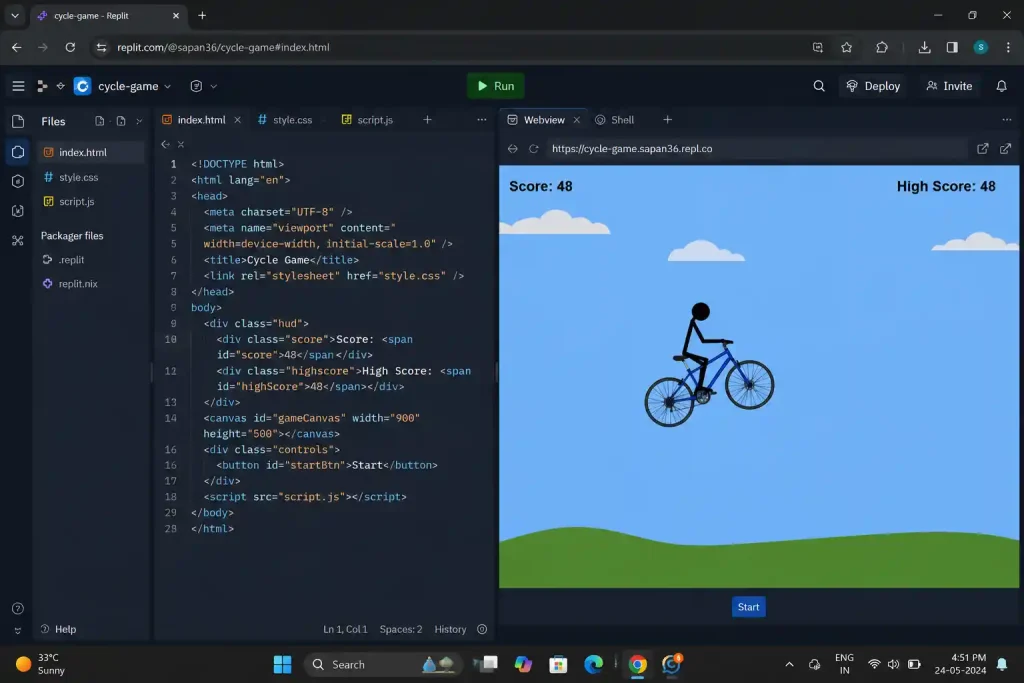Viewport: 1024px width, 683px height.
Task: Close the index.html editor tab
Action: click(238, 120)
